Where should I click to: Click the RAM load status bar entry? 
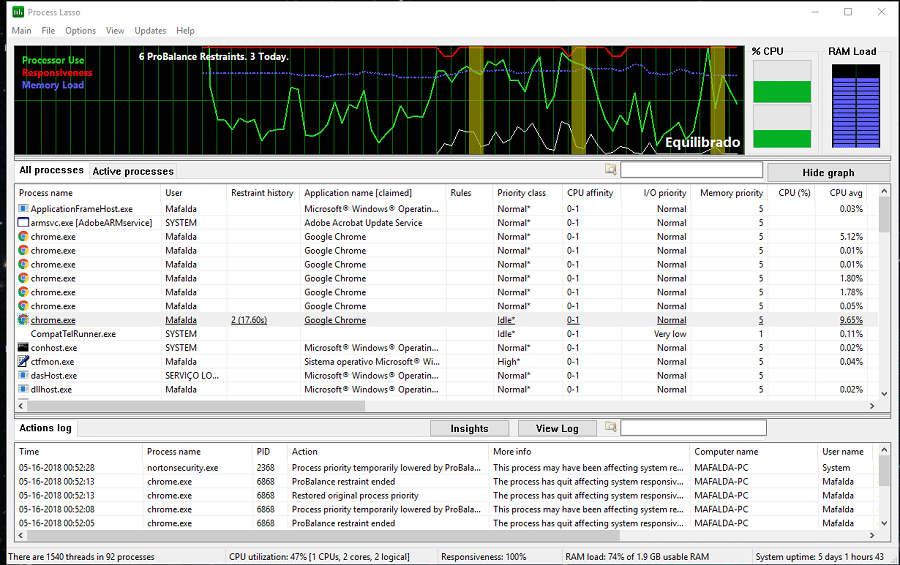(637, 557)
